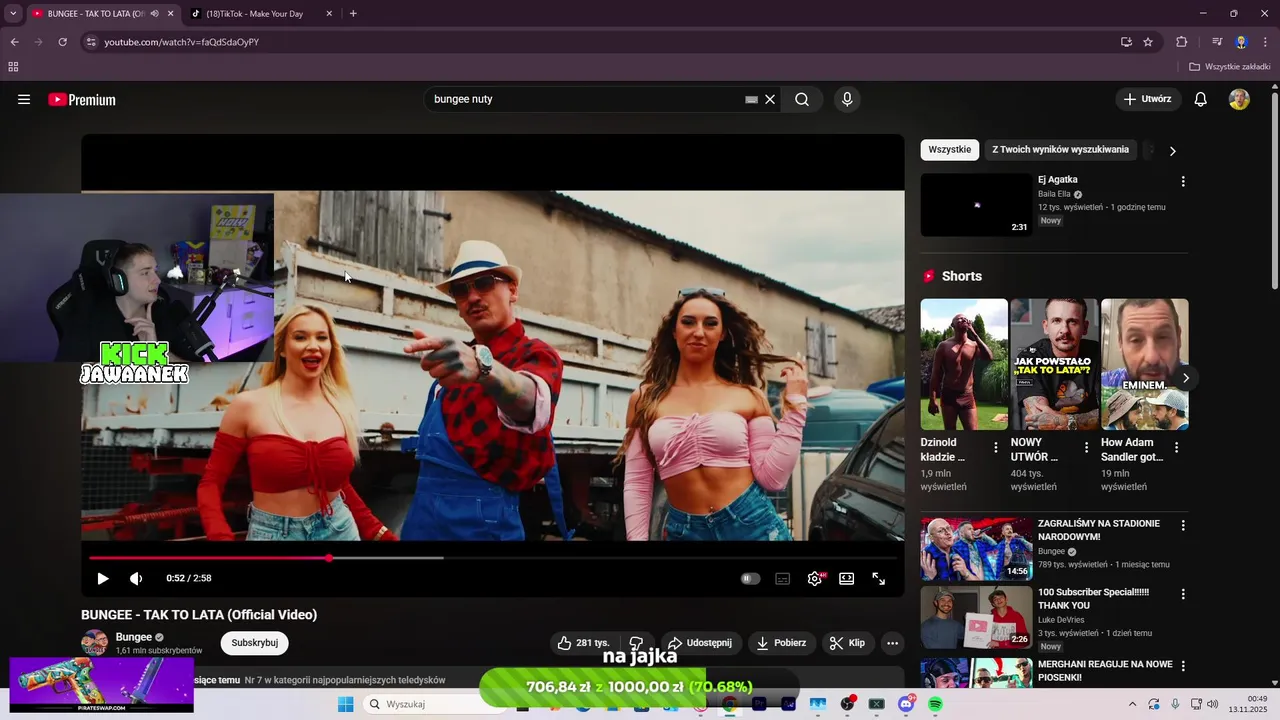Open ZAGRALIŚMY NA STADIONIE NARODOWYM title
The width and height of the screenshot is (1280, 720).
[x=1099, y=530]
